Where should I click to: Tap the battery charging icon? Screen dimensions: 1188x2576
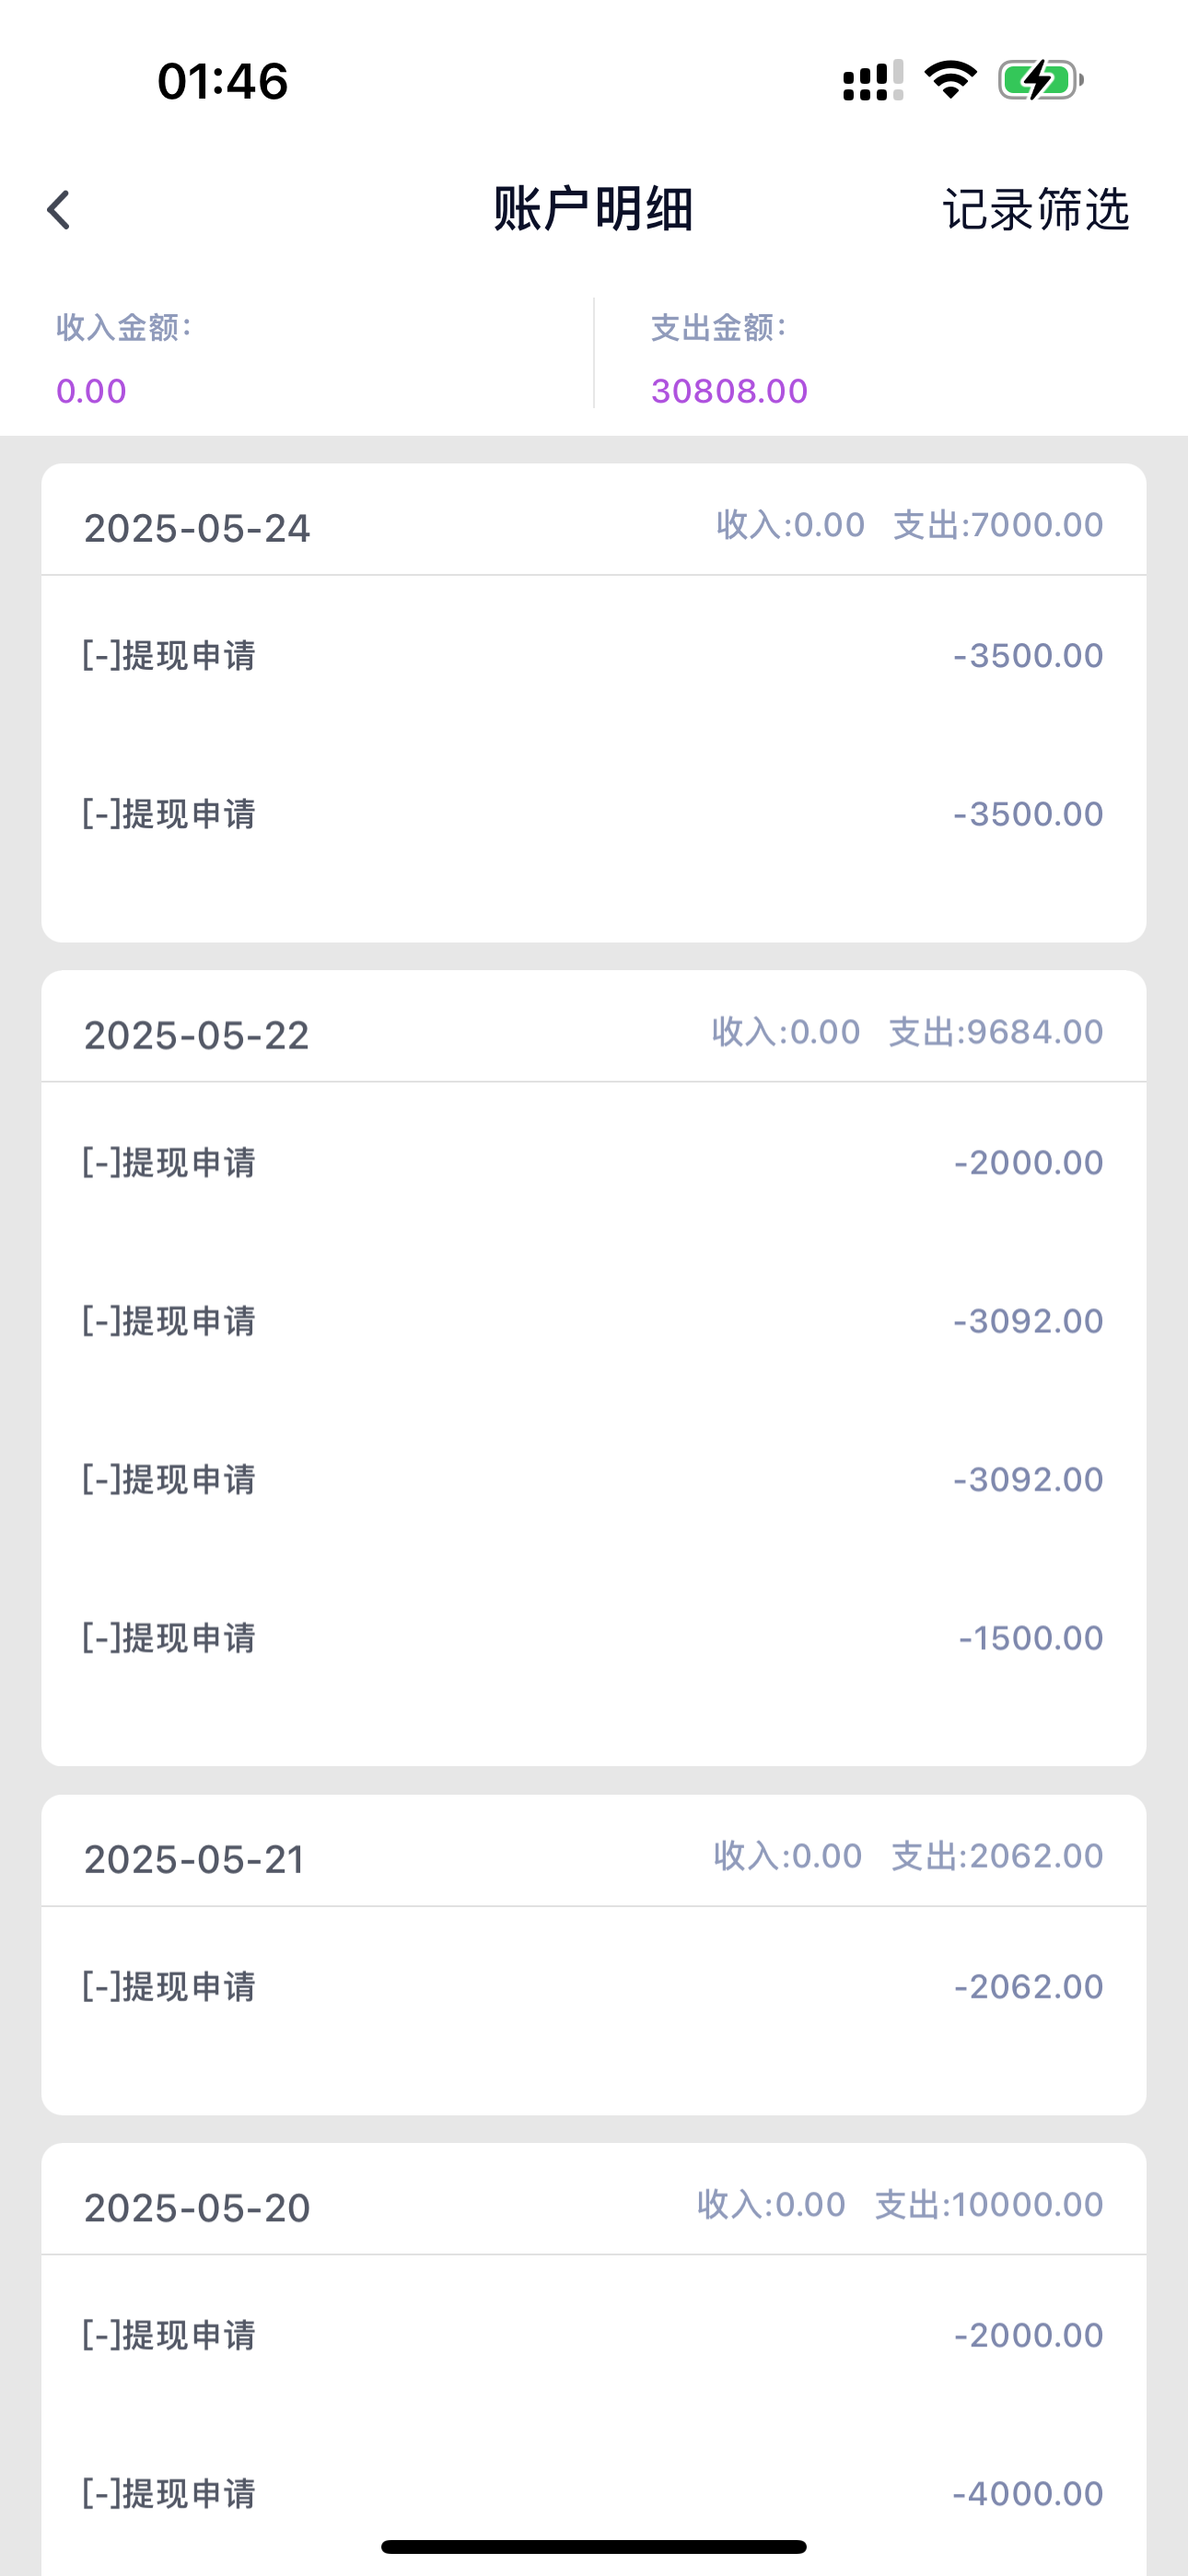pyautogui.click(x=1040, y=80)
